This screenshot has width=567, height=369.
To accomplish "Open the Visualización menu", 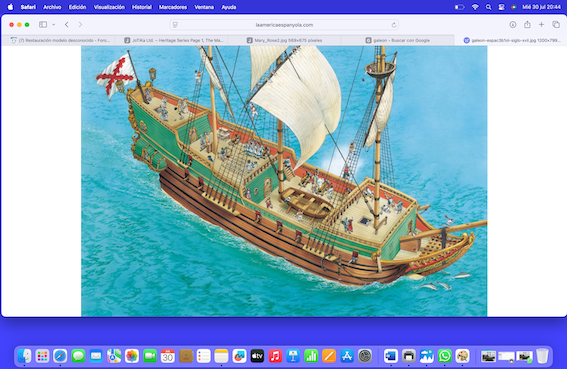I will coord(109,7).
